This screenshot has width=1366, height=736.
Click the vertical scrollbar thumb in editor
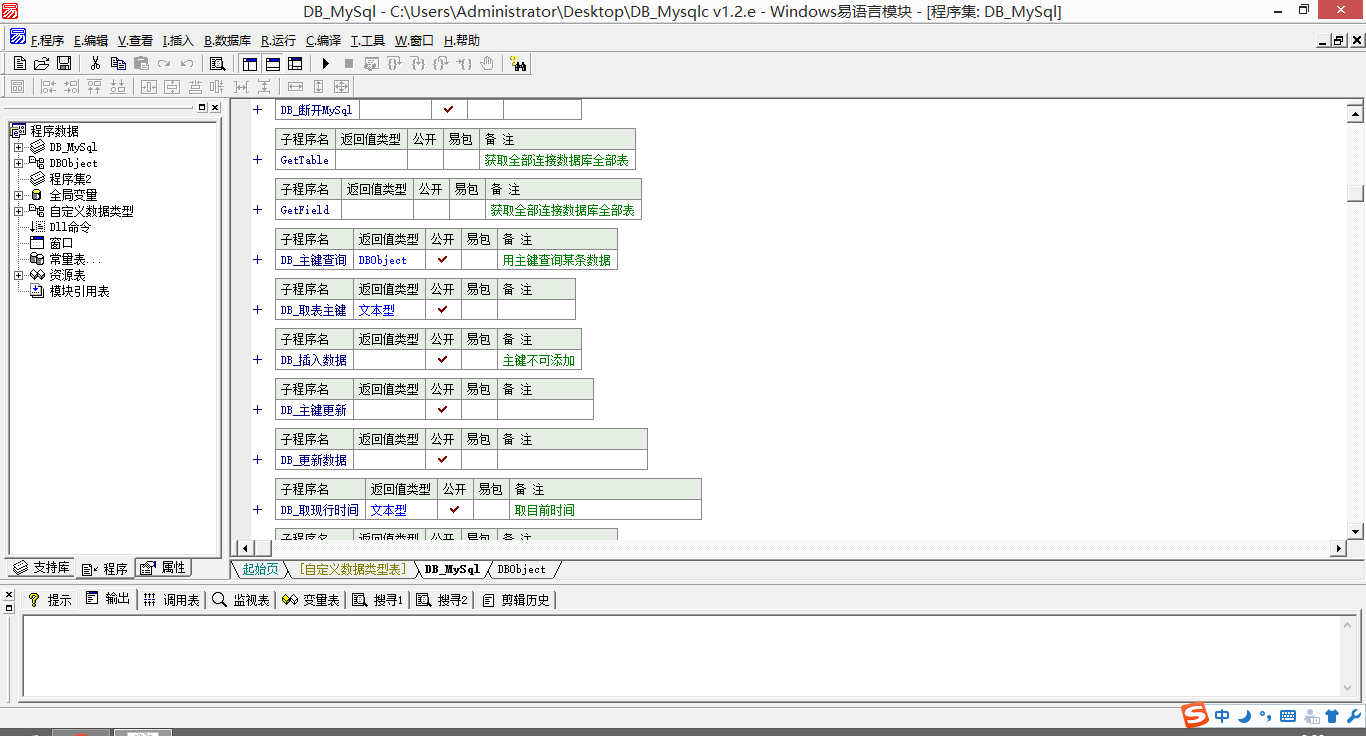click(x=1355, y=194)
